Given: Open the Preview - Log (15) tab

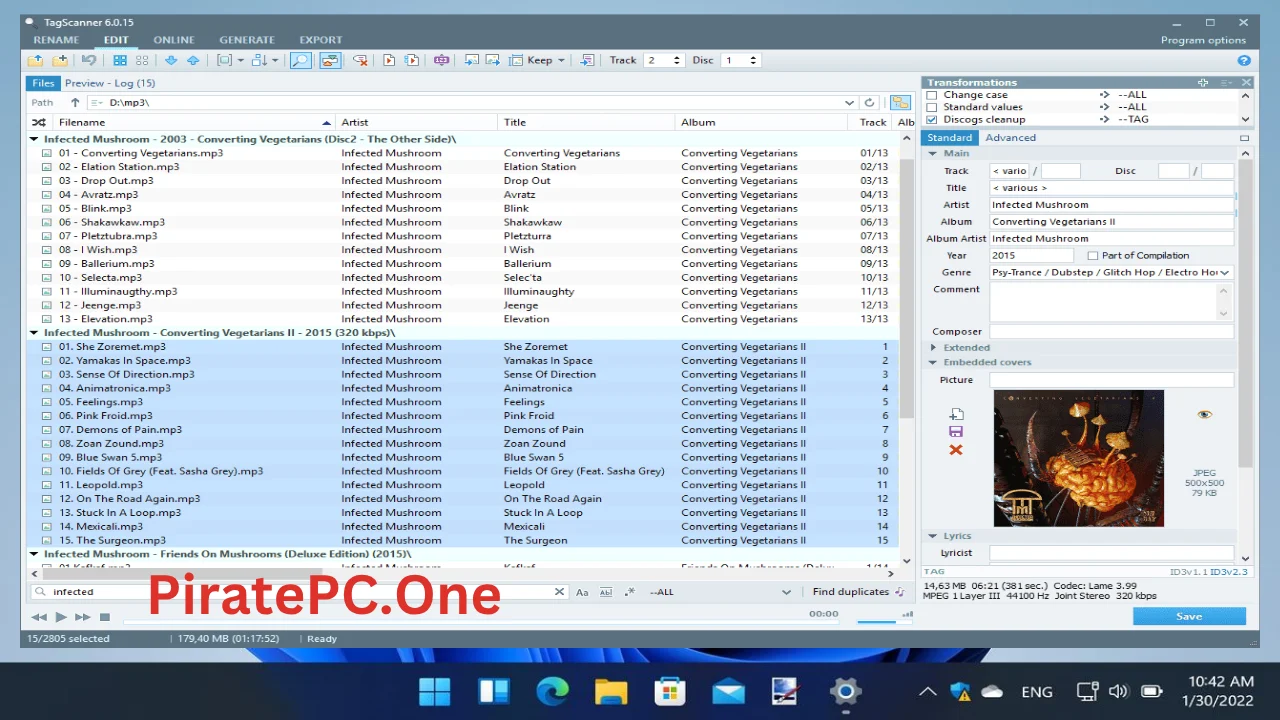Looking at the screenshot, I should [110, 83].
